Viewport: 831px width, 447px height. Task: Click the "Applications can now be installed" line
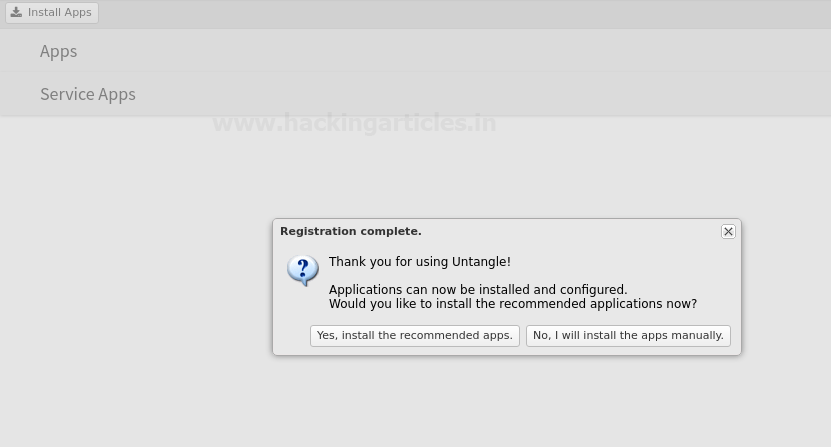coord(477,290)
